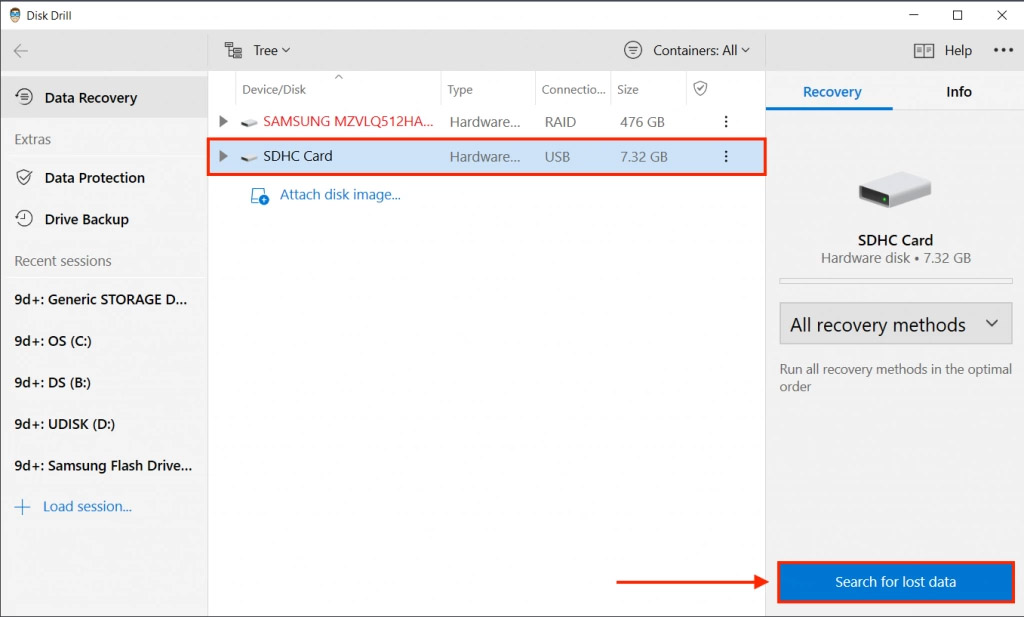
Task: Open recent session DS (B:)
Action: pyautogui.click(x=52, y=383)
